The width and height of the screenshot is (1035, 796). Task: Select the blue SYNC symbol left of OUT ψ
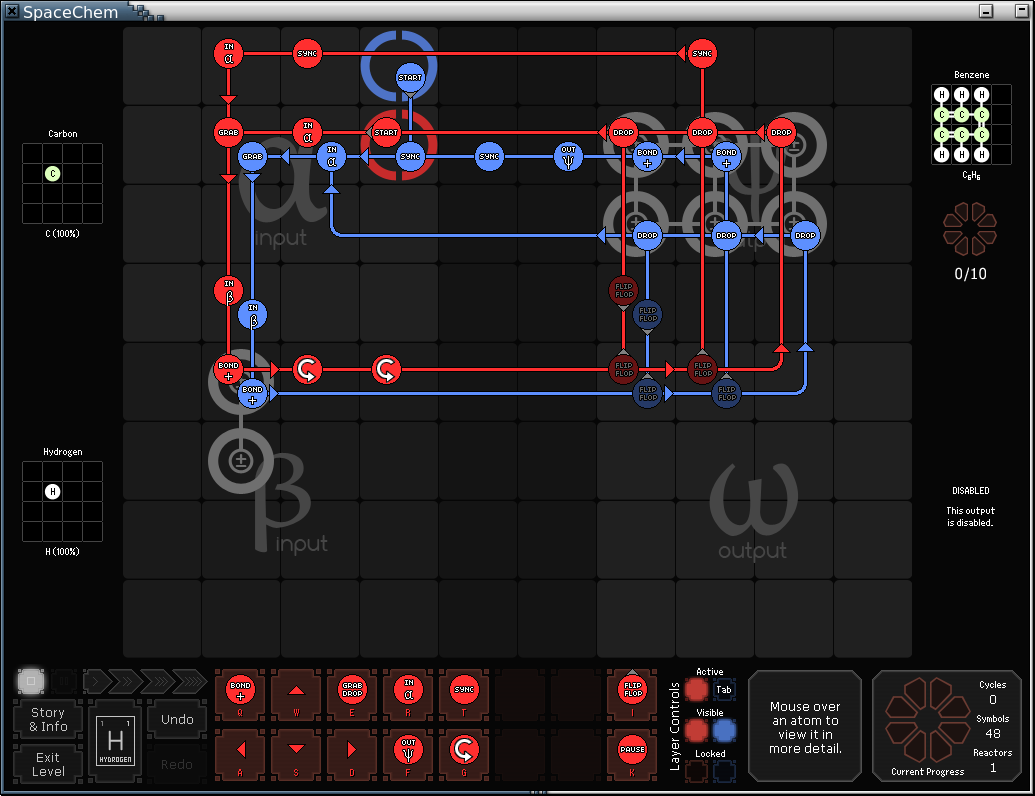tap(489, 157)
